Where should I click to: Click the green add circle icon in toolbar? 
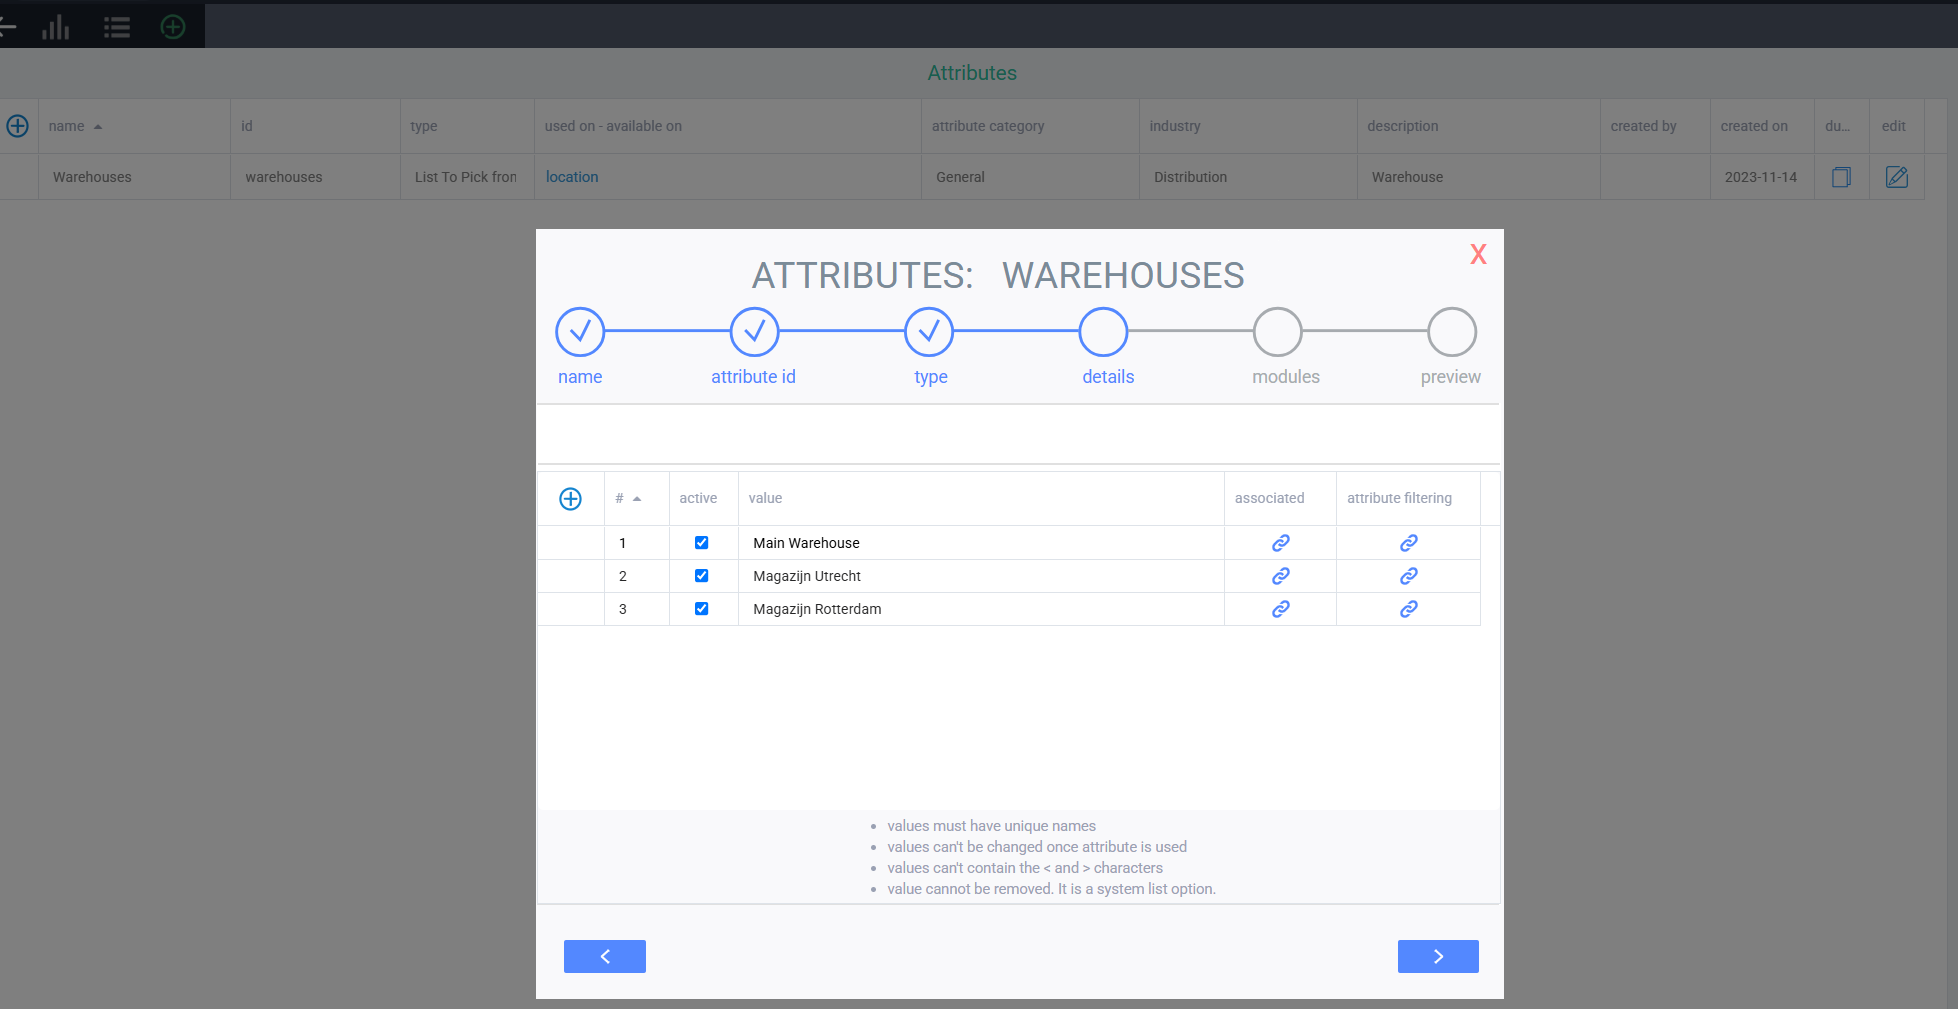(173, 27)
